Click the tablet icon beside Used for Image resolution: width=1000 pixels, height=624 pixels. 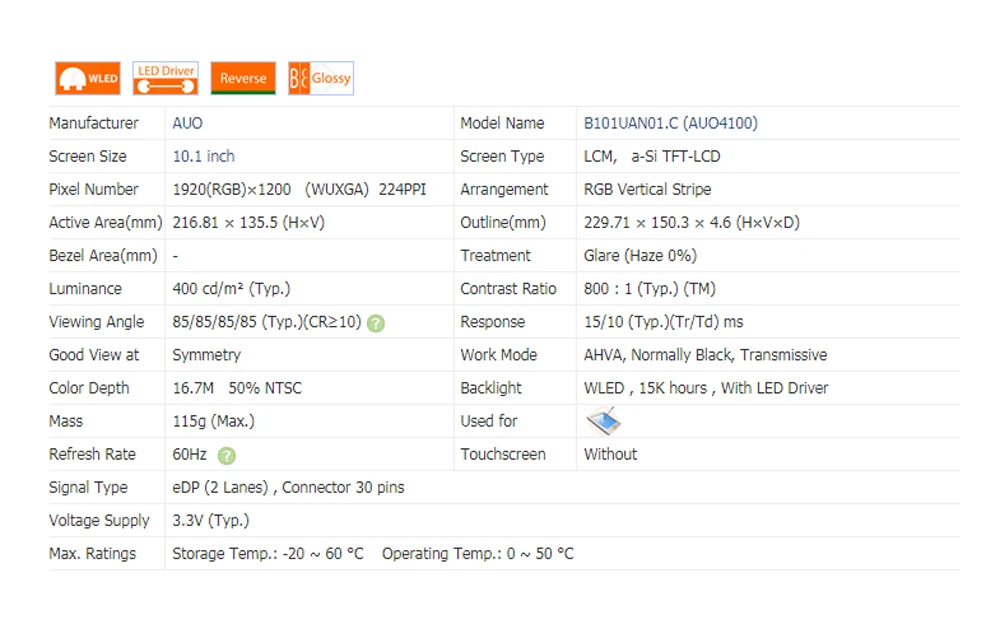603,421
